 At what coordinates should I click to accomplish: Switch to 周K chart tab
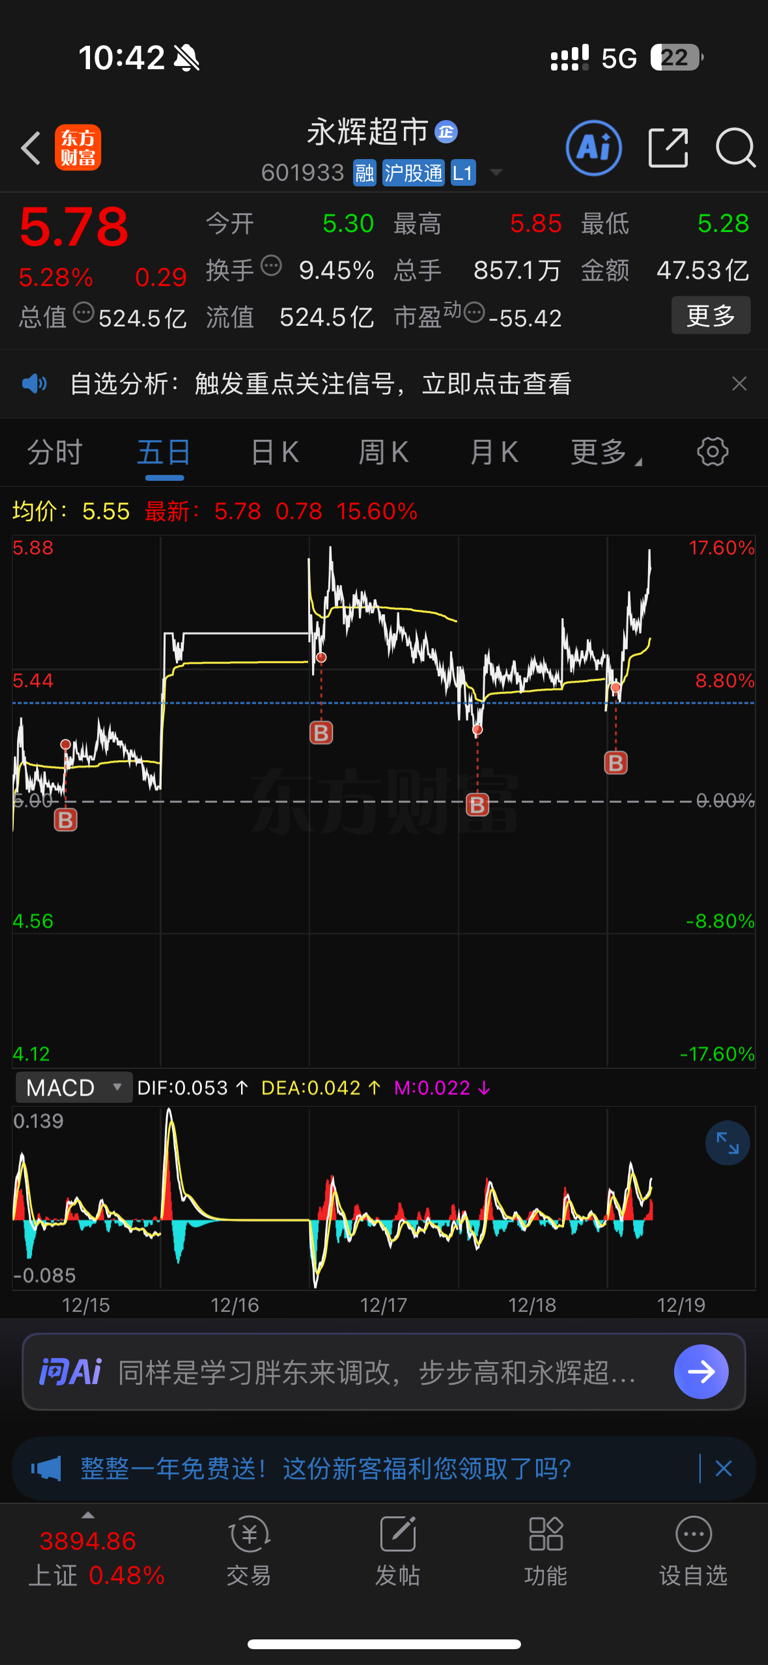(383, 452)
